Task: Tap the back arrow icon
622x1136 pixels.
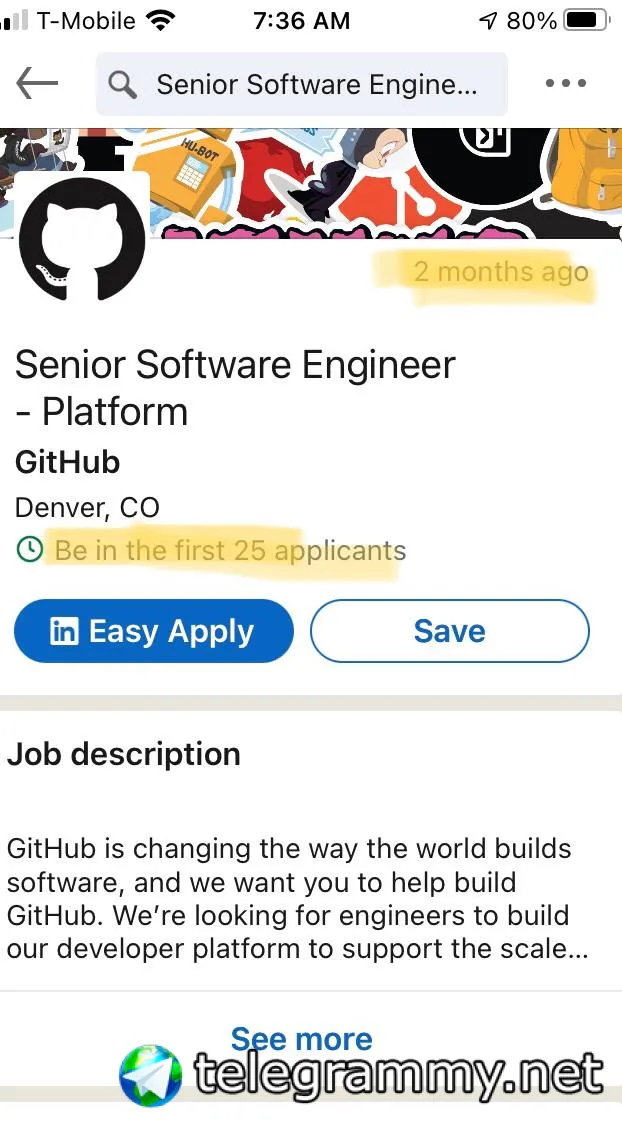Action: 37,83
